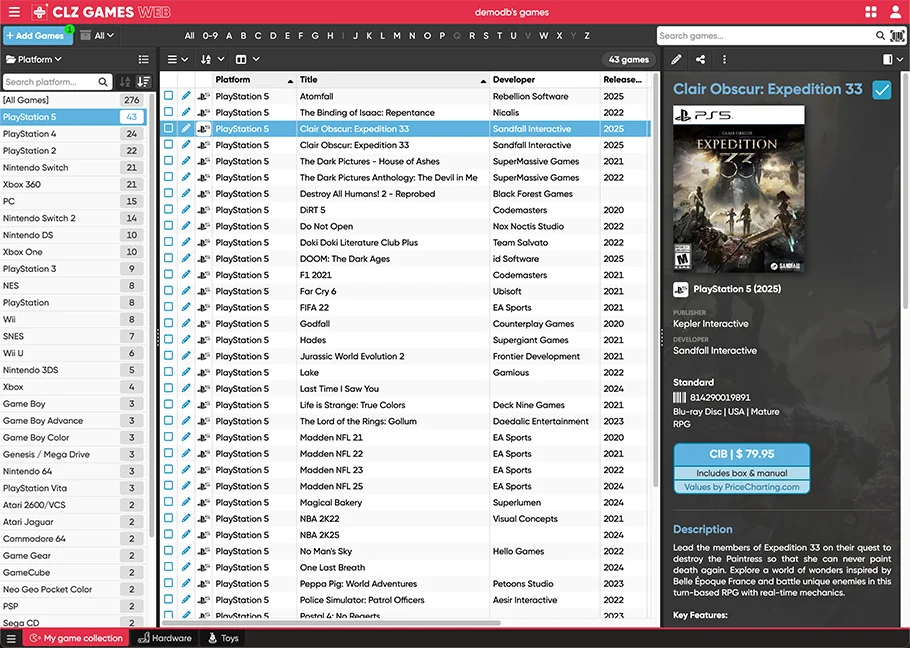Open the apps grid icon

click(871, 12)
